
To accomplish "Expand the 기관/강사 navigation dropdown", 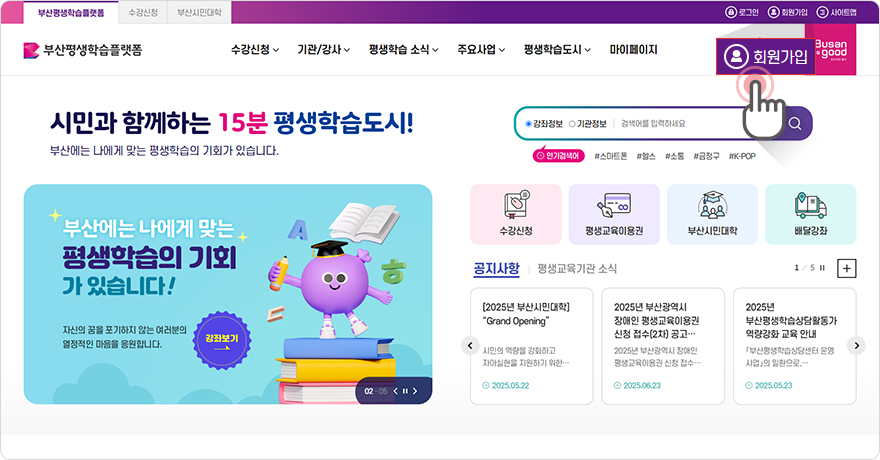I will pyautogui.click(x=324, y=50).
